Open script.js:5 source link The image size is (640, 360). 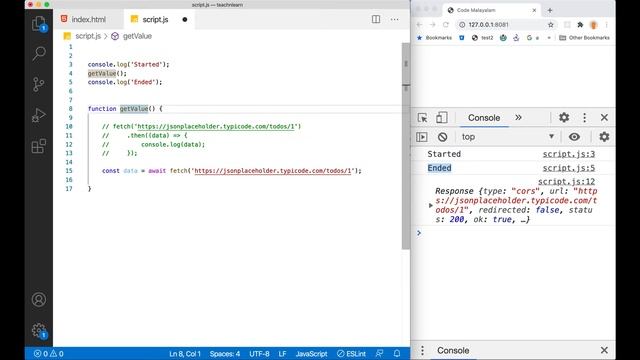[569, 168]
